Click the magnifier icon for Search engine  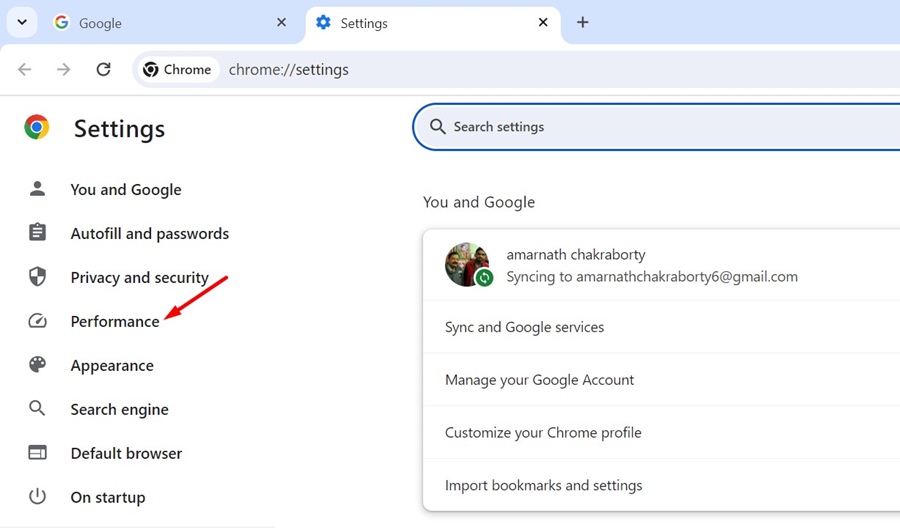37,409
